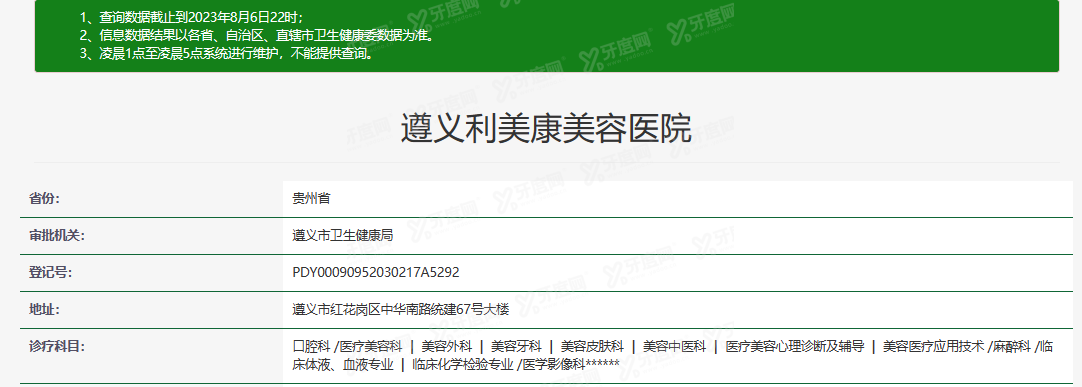This screenshot has width=1082, height=387.
Task: Click the title 遵义利美康美容医院
Action: (x=546, y=129)
